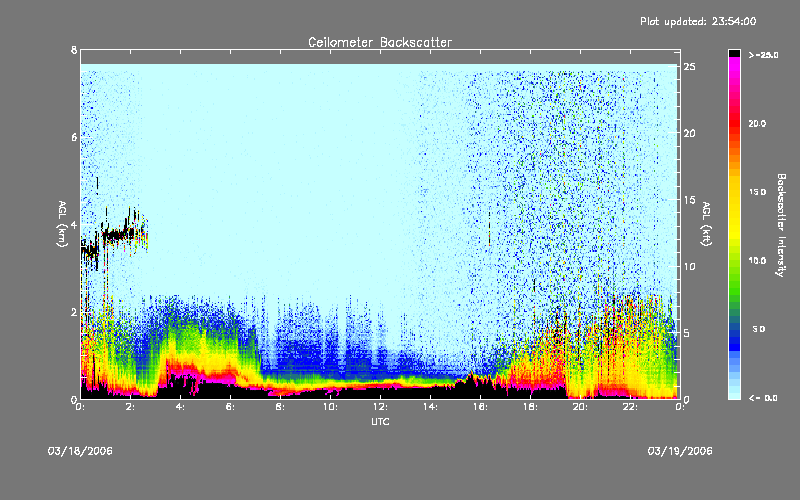Click the "4" km tick label
The height and width of the screenshot is (500, 800).
tap(74, 224)
